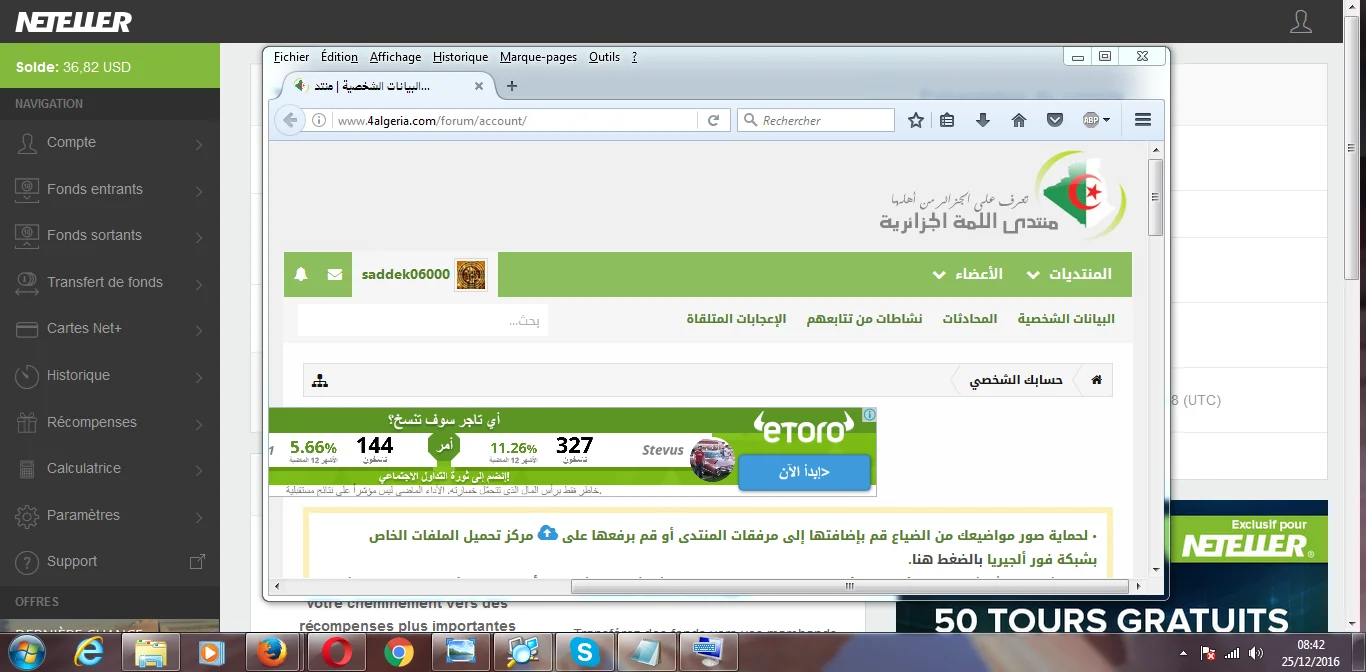The height and width of the screenshot is (672, 1366).
Task: Expand the الأعضاء members dropdown menu
Action: (967, 274)
